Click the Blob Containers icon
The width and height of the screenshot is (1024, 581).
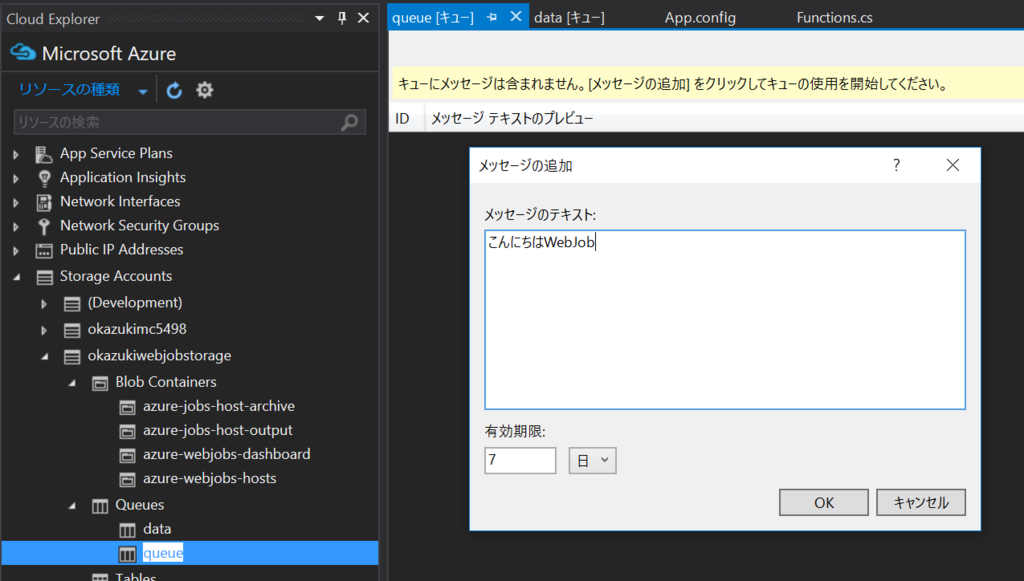(x=100, y=383)
